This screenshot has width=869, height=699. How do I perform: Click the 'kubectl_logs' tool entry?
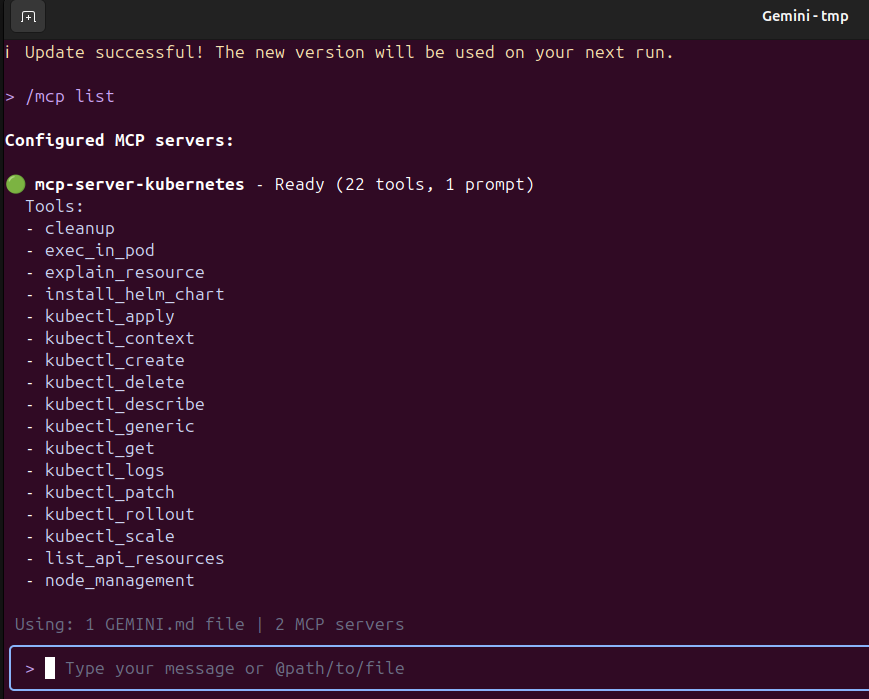click(x=104, y=470)
